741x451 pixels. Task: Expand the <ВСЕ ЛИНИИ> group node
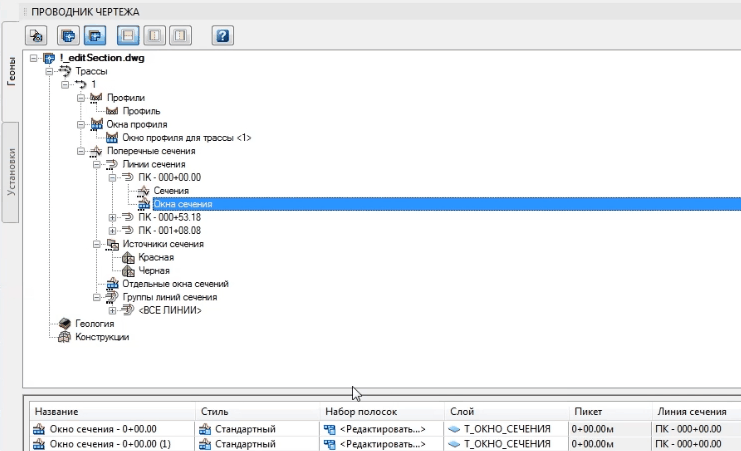pos(113,310)
